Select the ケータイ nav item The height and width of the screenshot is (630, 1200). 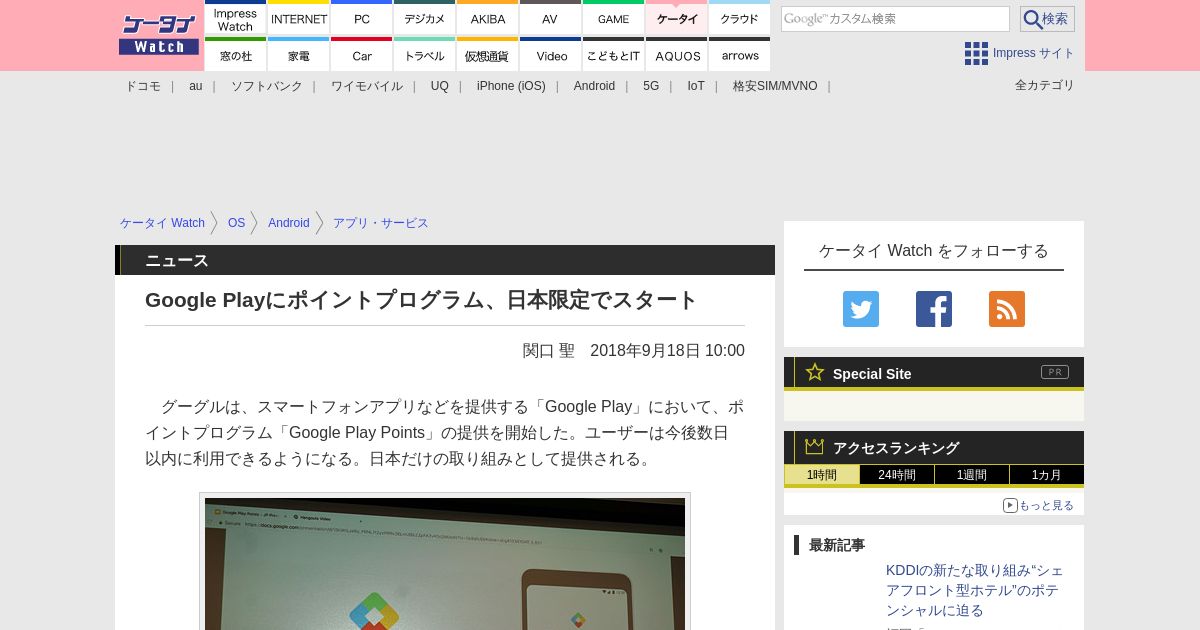coord(677,18)
